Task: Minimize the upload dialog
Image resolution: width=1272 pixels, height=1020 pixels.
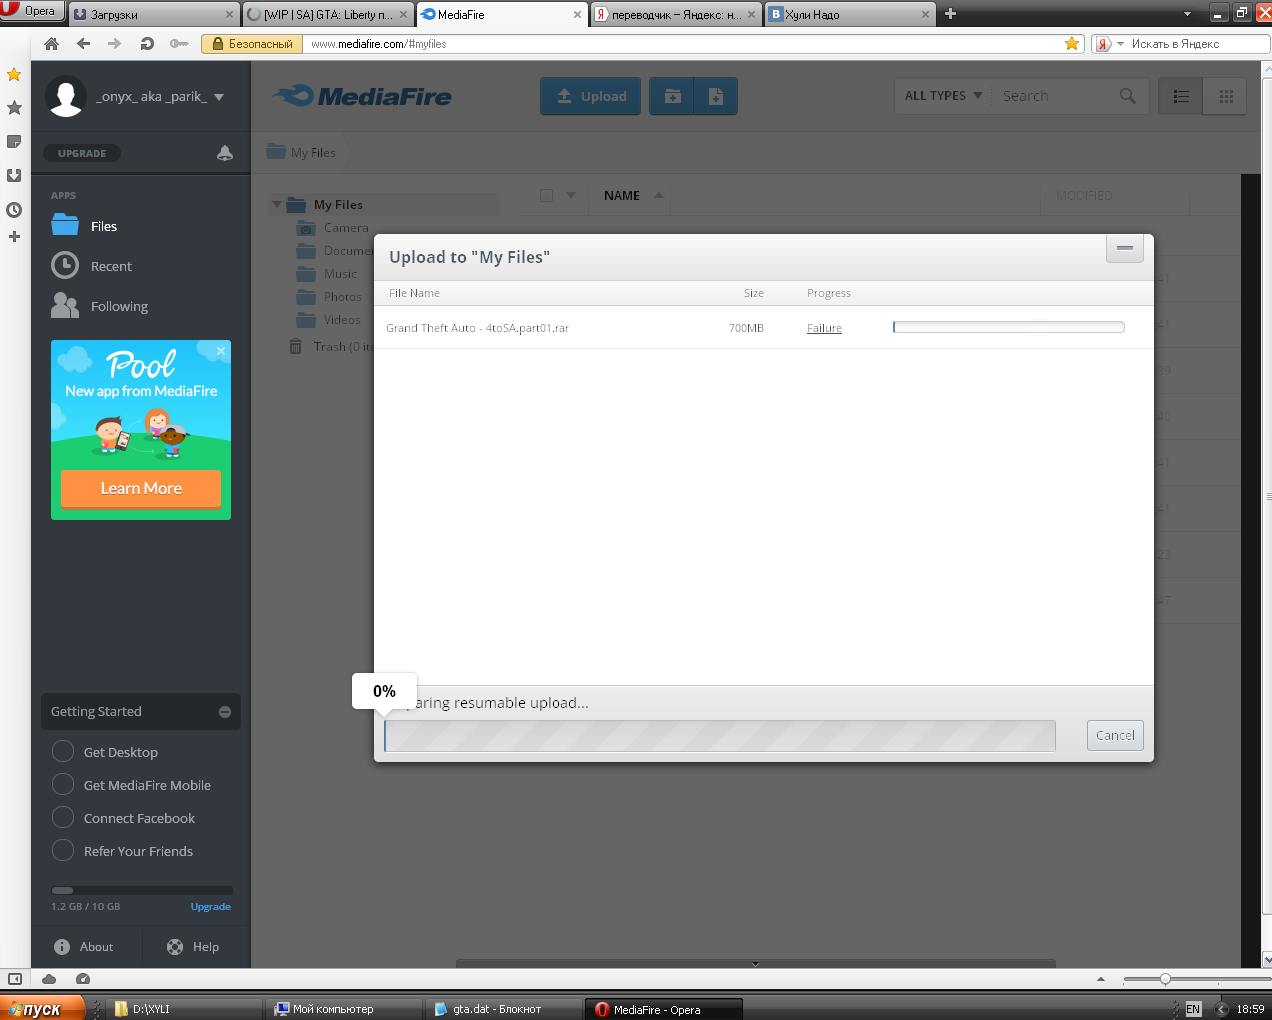Action: (x=1125, y=249)
